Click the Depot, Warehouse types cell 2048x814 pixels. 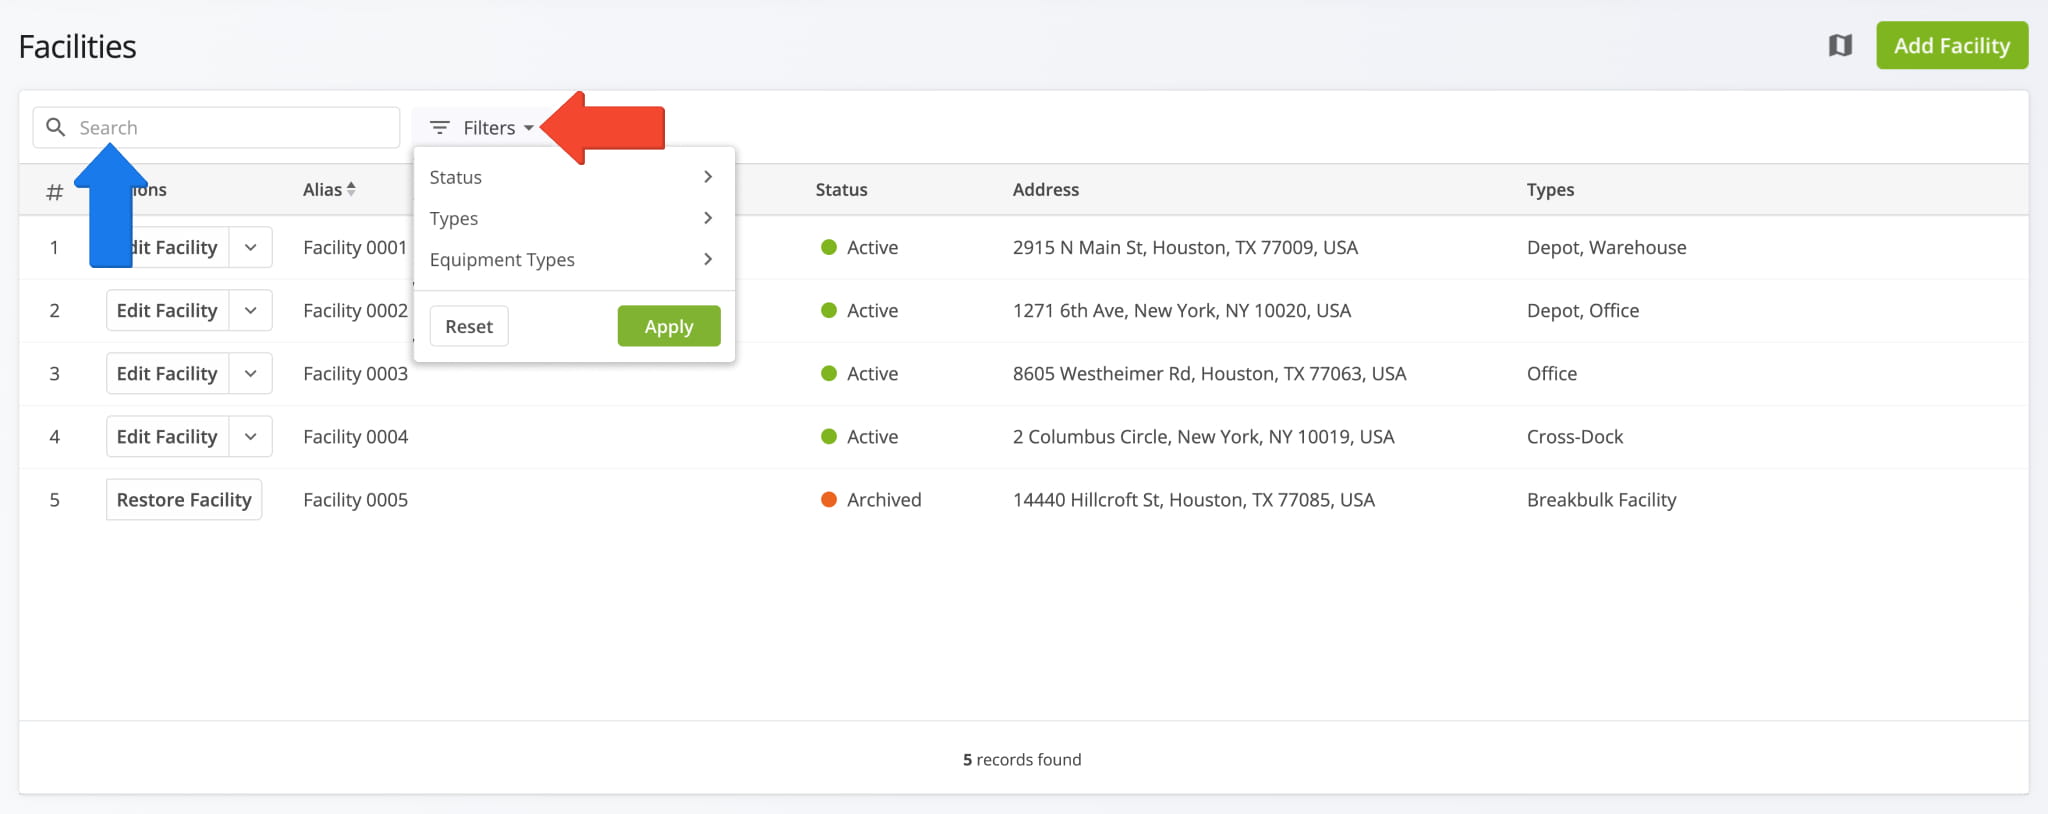(x=1606, y=247)
